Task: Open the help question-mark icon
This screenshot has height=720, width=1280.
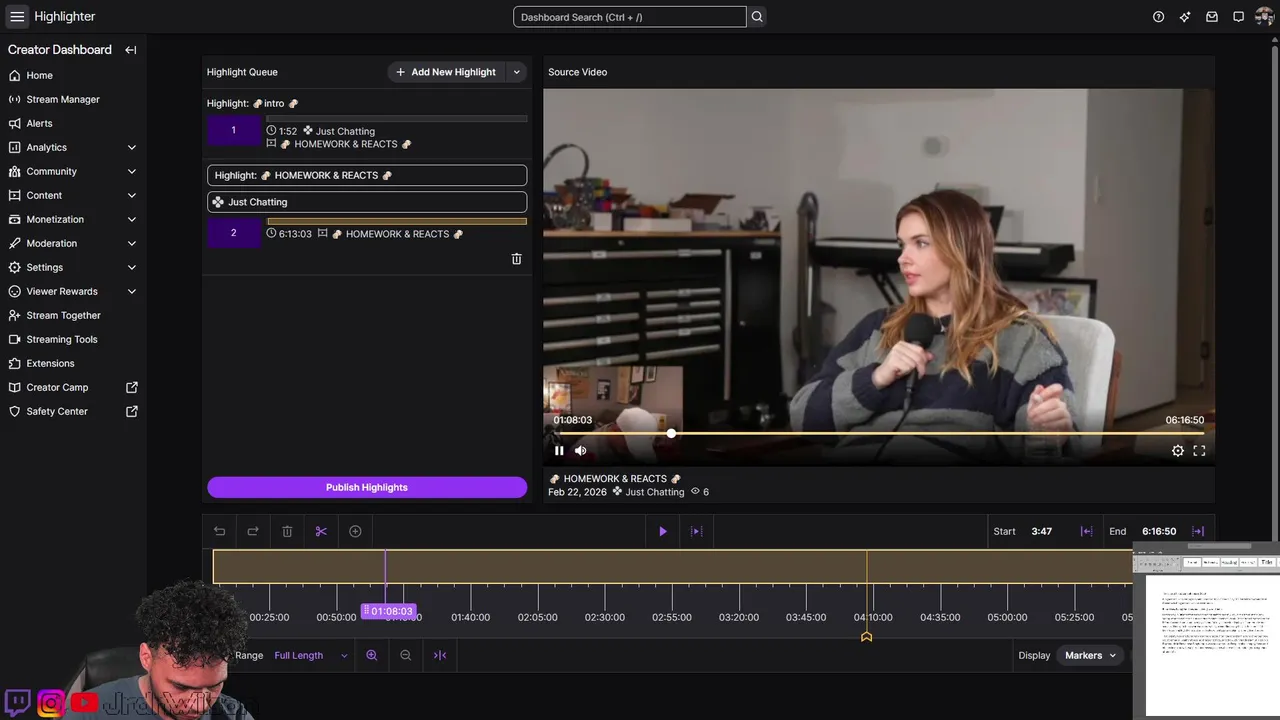Action: click(x=1158, y=17)
